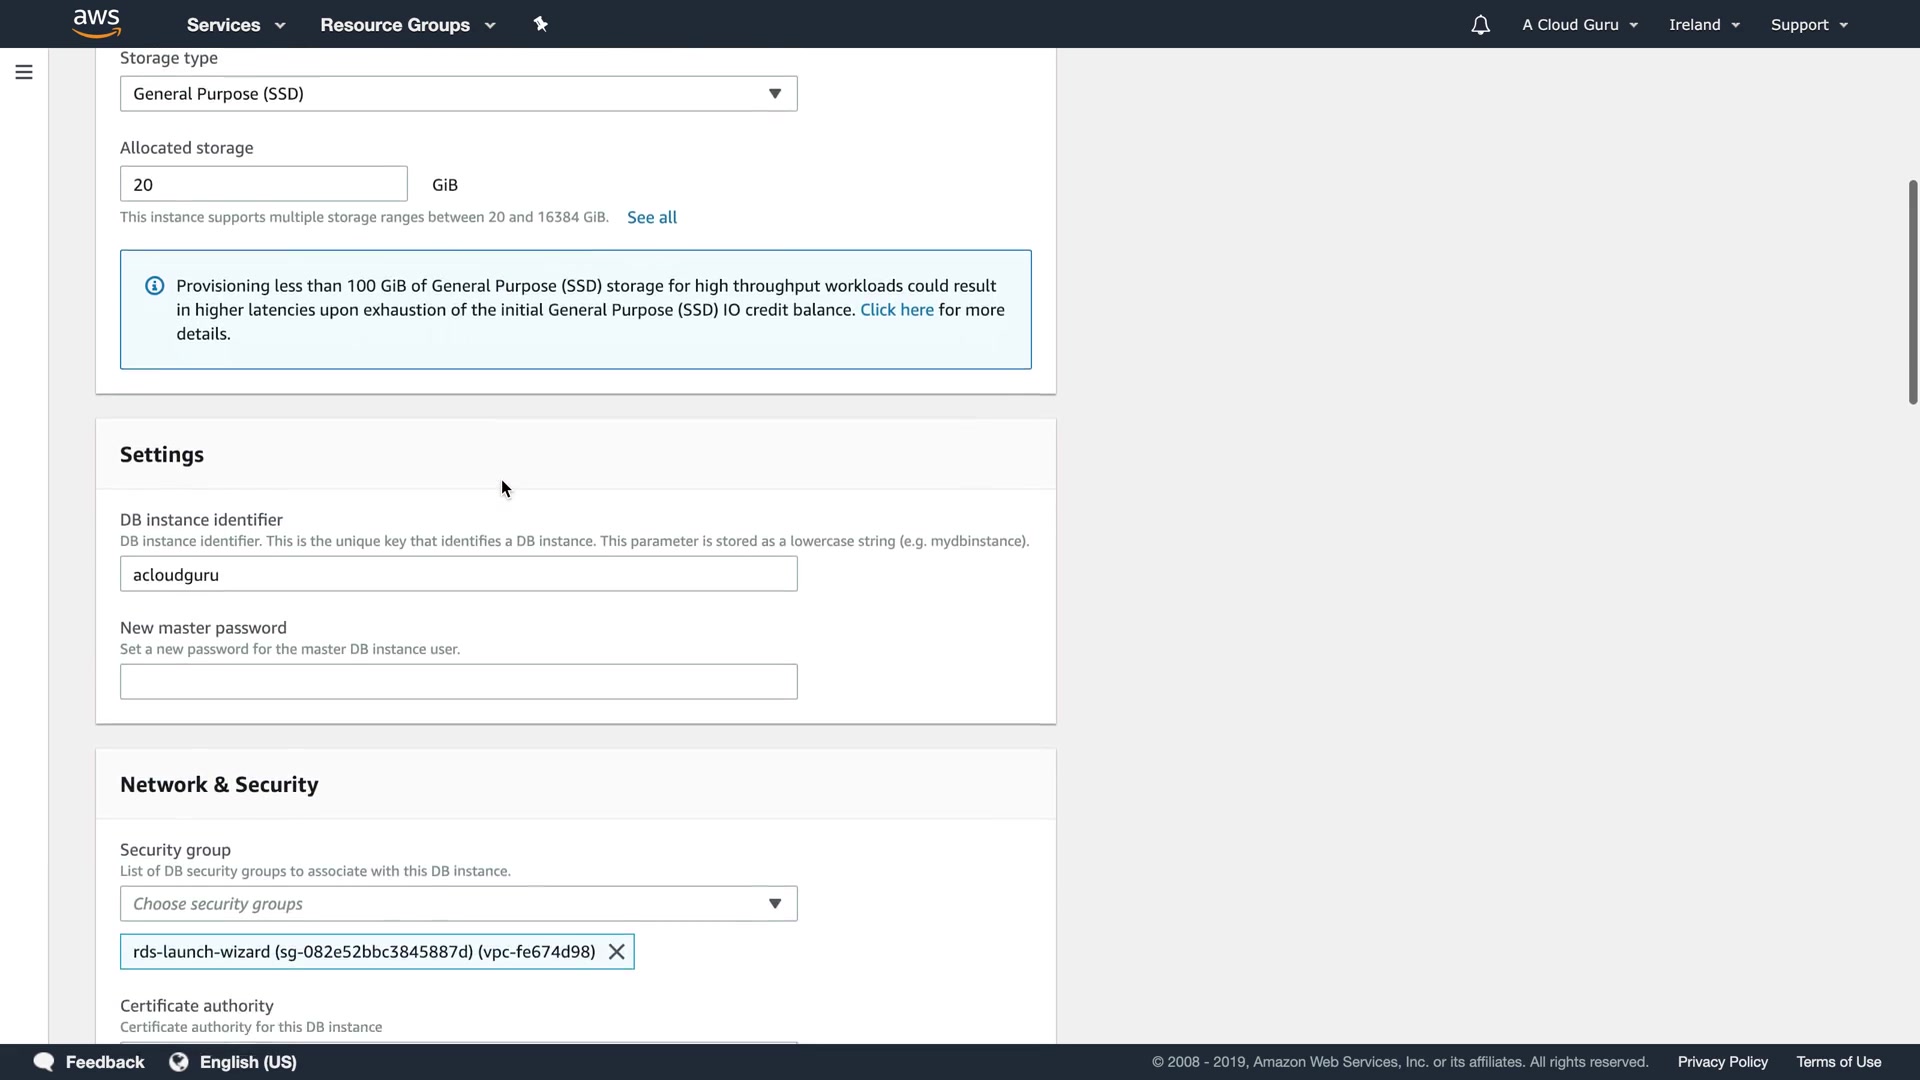
Task: Click the globe language icon
Action: point(179,1062)
